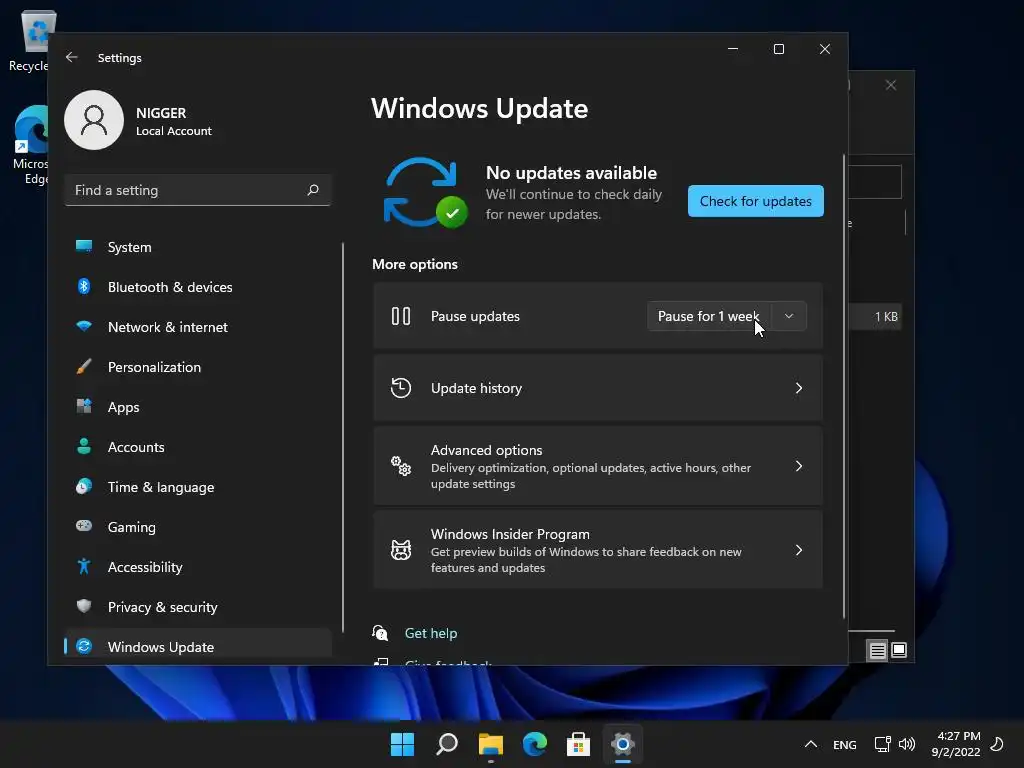Image resolution: width=1024 pixels, height=768 pixels.
Task: Open Windows Insider Program chevron
Action: coord(799,550)
